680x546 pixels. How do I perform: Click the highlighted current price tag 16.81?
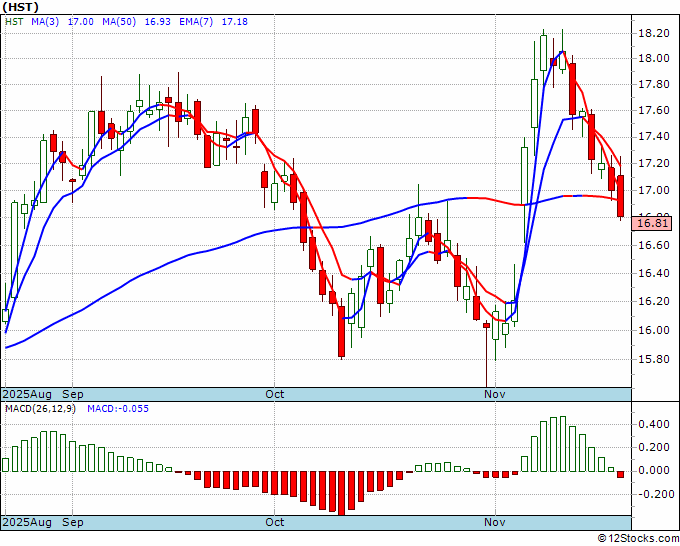(652, 224)
